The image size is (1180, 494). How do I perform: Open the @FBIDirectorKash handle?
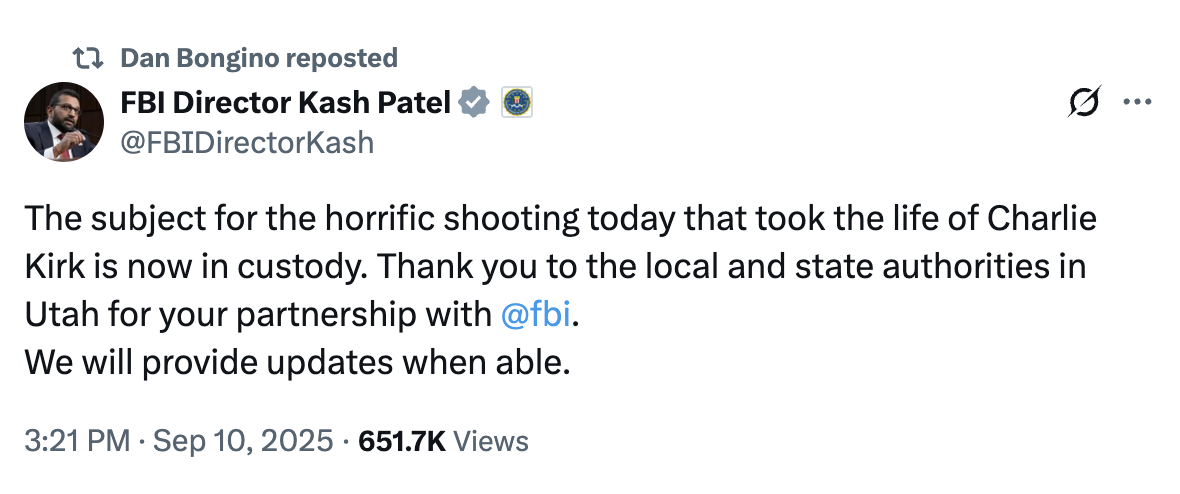(247, 143)
